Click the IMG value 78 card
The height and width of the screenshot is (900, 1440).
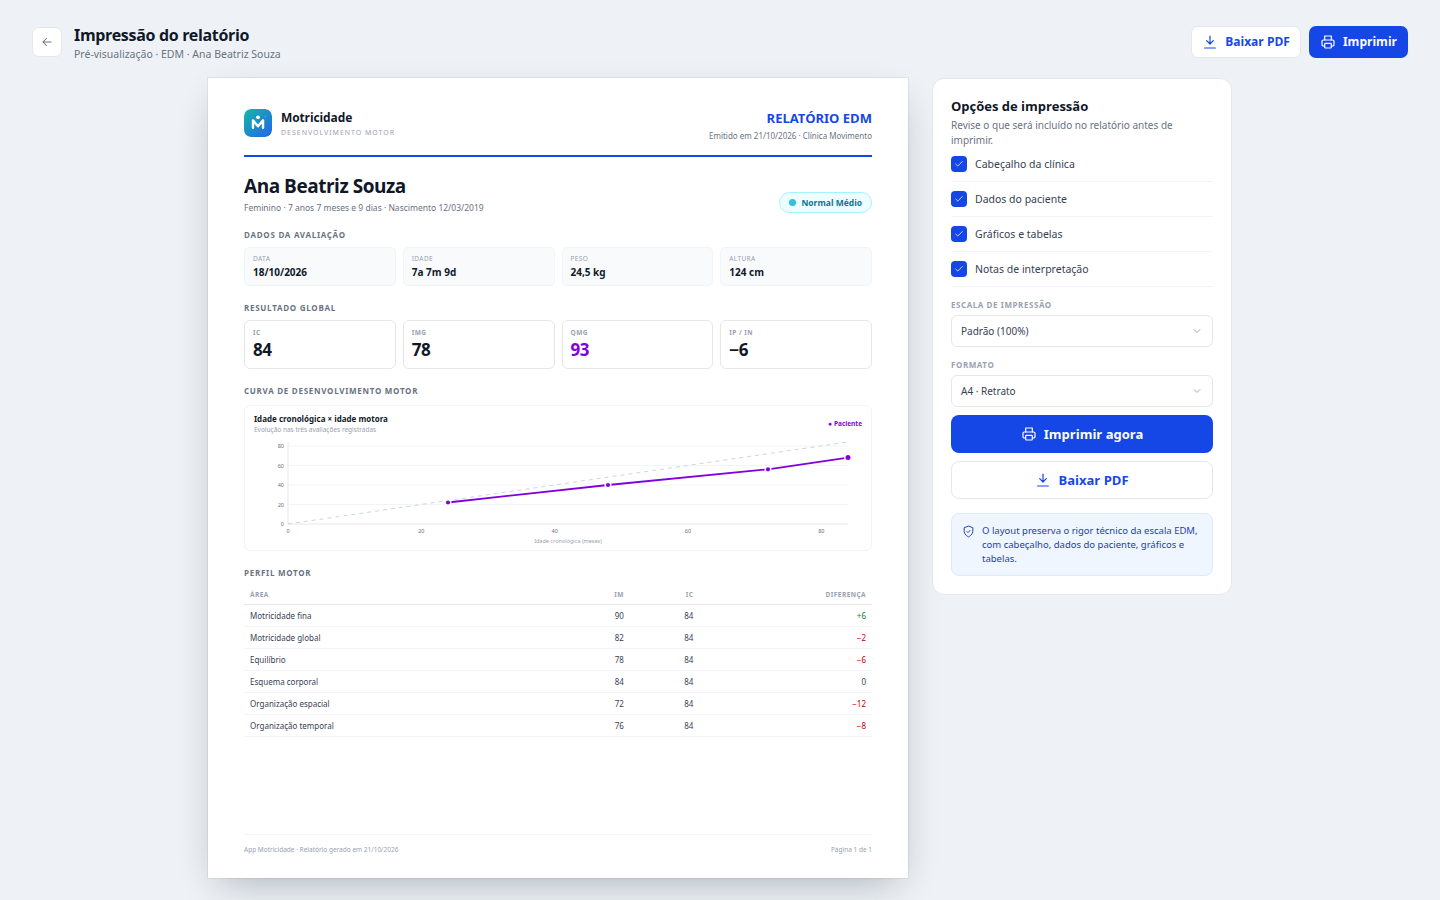(479, 344)
